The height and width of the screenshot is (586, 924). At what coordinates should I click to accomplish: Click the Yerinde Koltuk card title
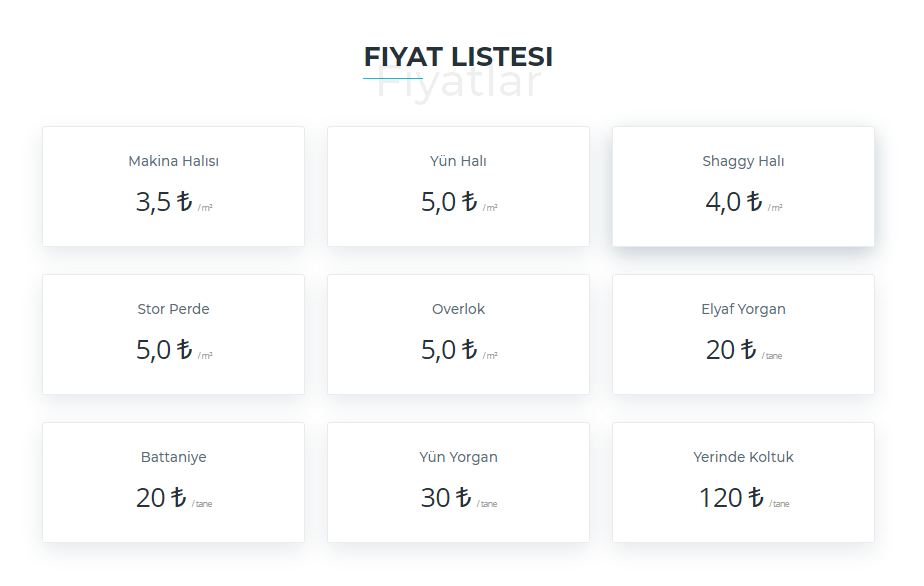click(743, 457)
